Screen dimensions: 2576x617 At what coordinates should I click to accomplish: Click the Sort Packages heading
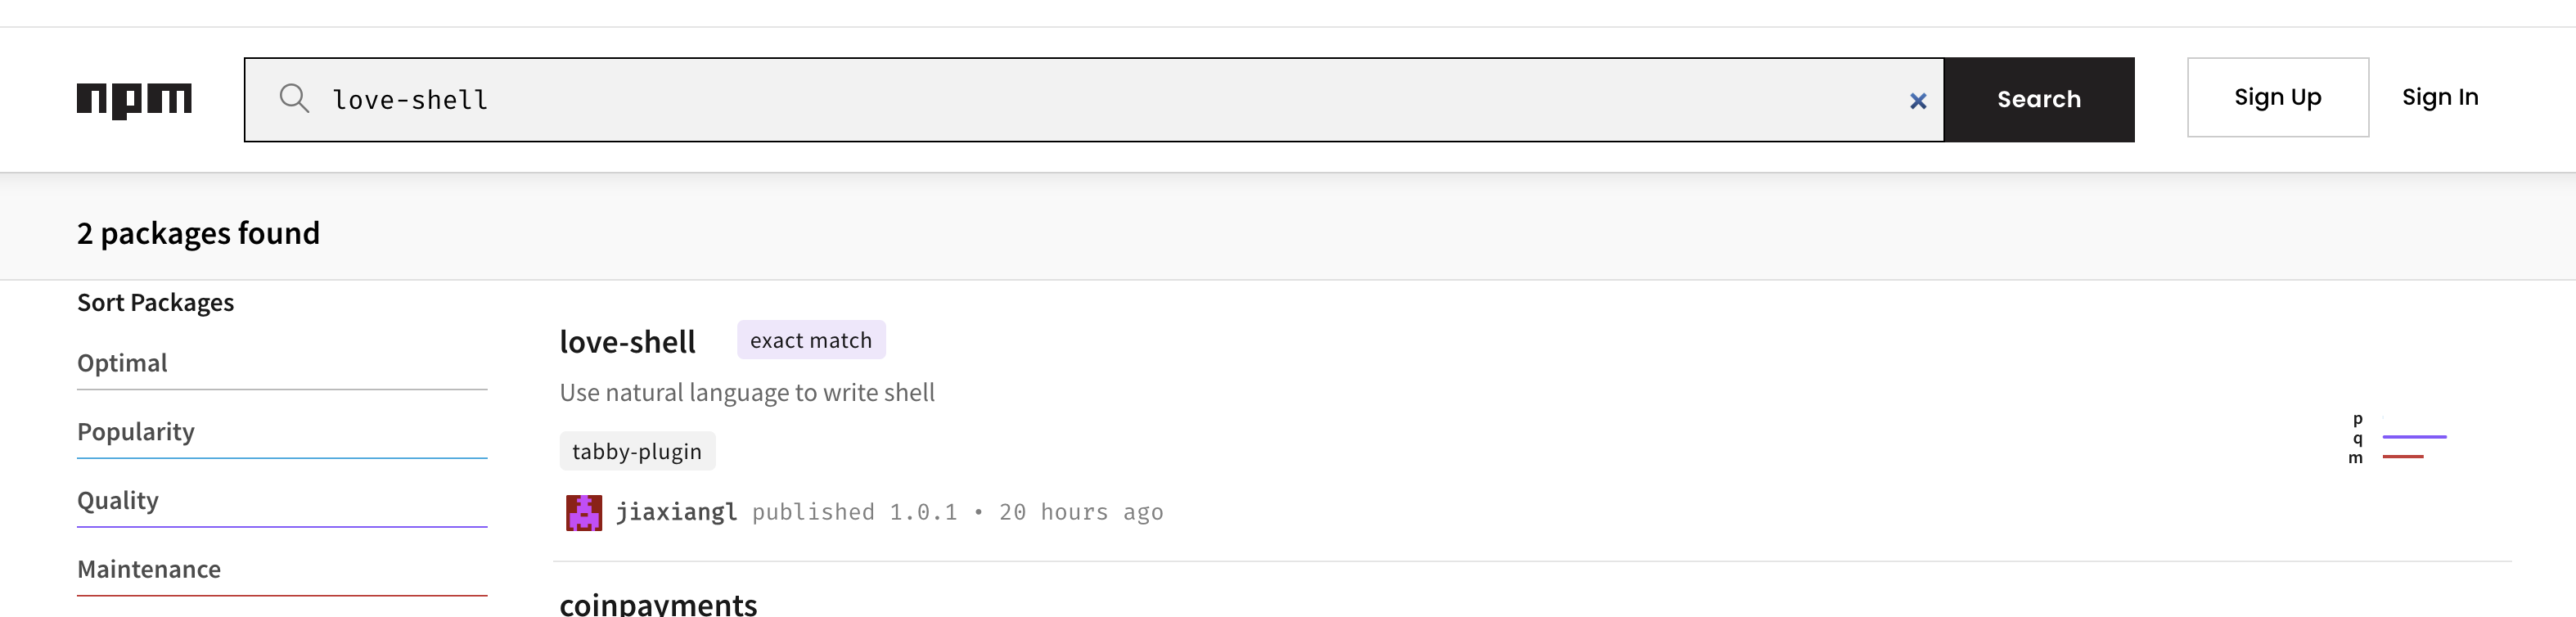156,302
